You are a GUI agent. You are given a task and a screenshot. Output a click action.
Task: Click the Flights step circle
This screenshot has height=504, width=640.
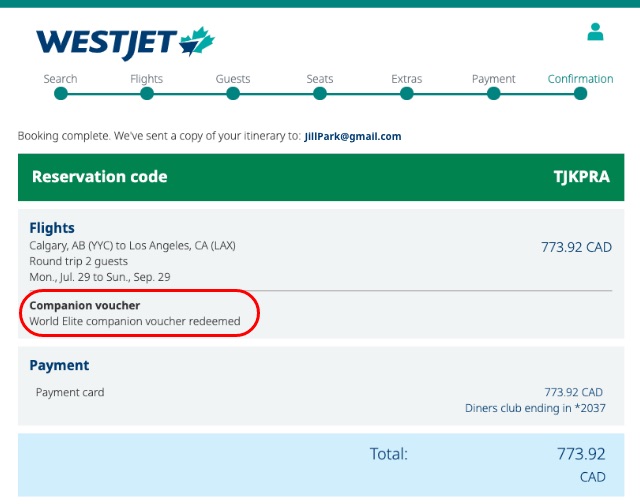click(x=147, y=94)
